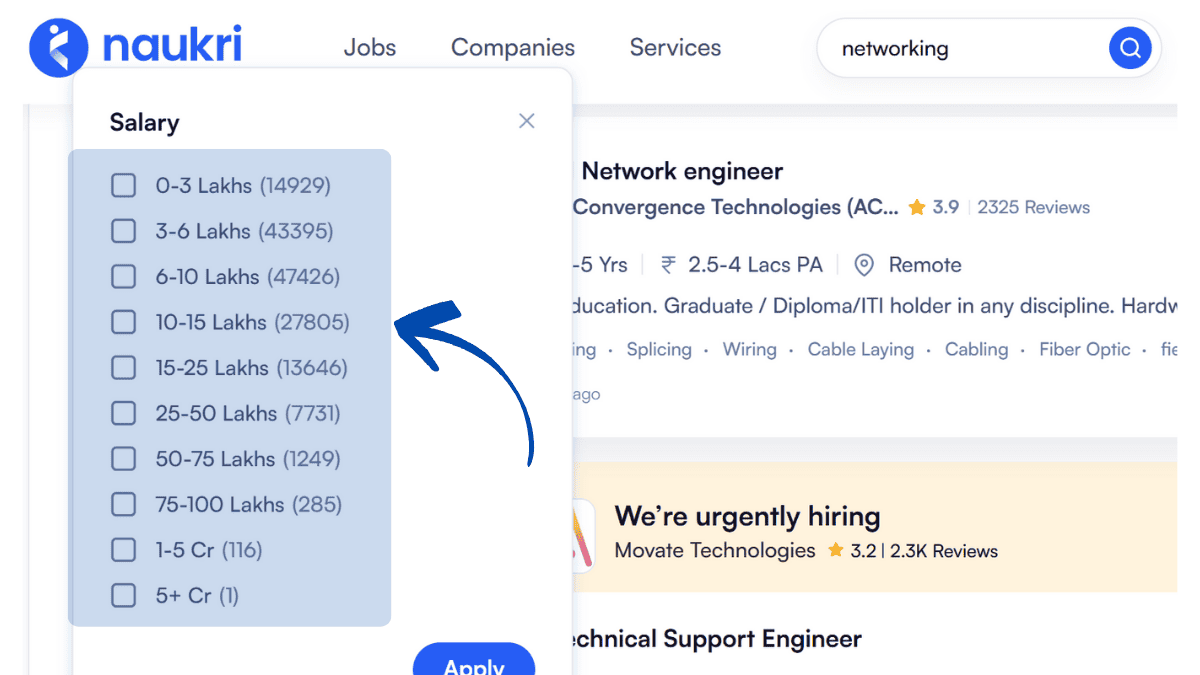Click the Convergence Technologies rating star
The image size is (1200, 675).
(917, 208)
